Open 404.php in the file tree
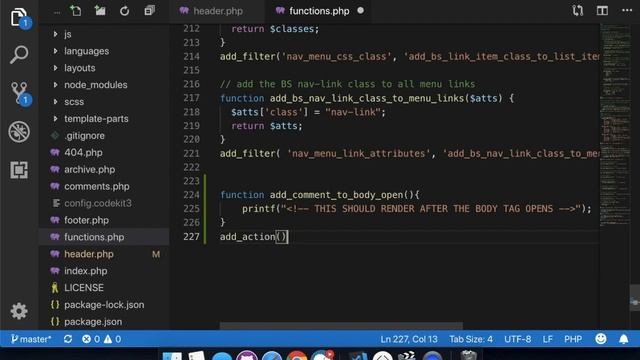This screenshot has height=360, width=640. (x=83, y=153)
